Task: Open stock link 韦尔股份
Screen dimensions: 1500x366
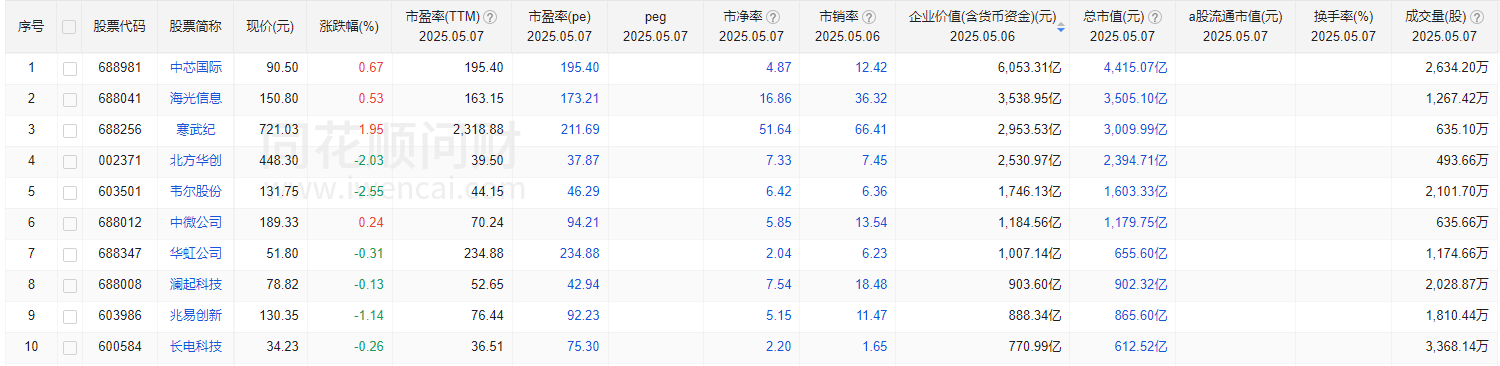Action: click(x=195, y=192)
